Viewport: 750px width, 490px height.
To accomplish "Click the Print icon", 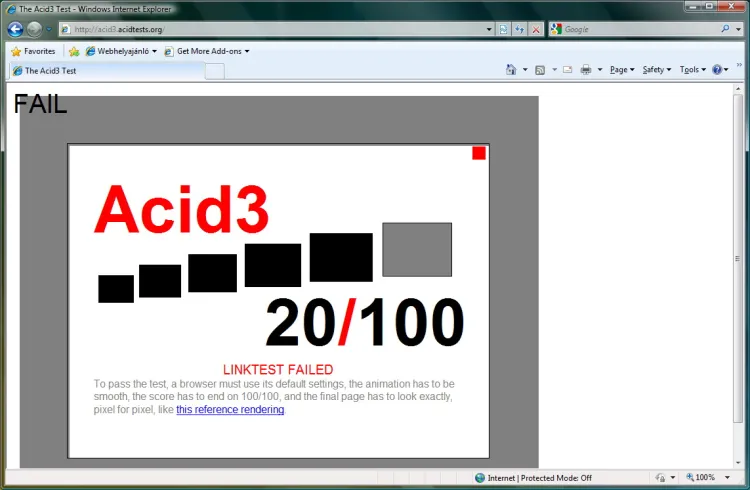I will click(586, 70).
